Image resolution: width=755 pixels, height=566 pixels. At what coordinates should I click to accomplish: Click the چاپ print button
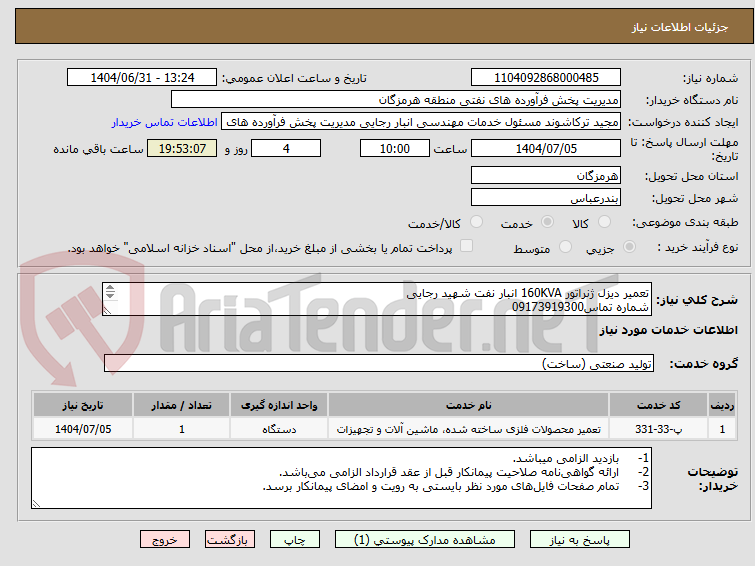(295, 540)
